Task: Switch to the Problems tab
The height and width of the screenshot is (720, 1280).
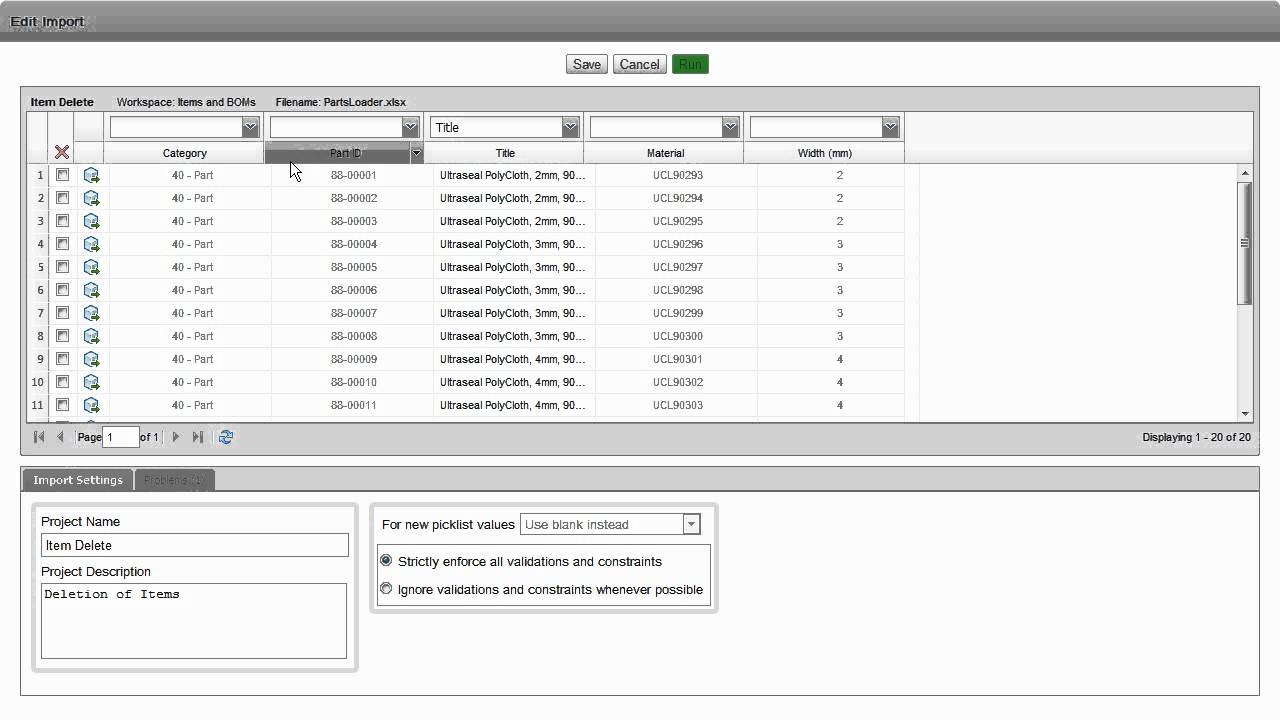Action: pyautogui.click(x=174, y=480)
